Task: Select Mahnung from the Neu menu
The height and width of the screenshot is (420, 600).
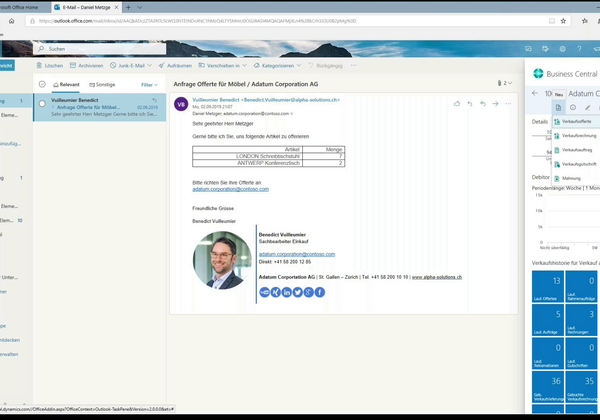Action: [x=576, y=178]
